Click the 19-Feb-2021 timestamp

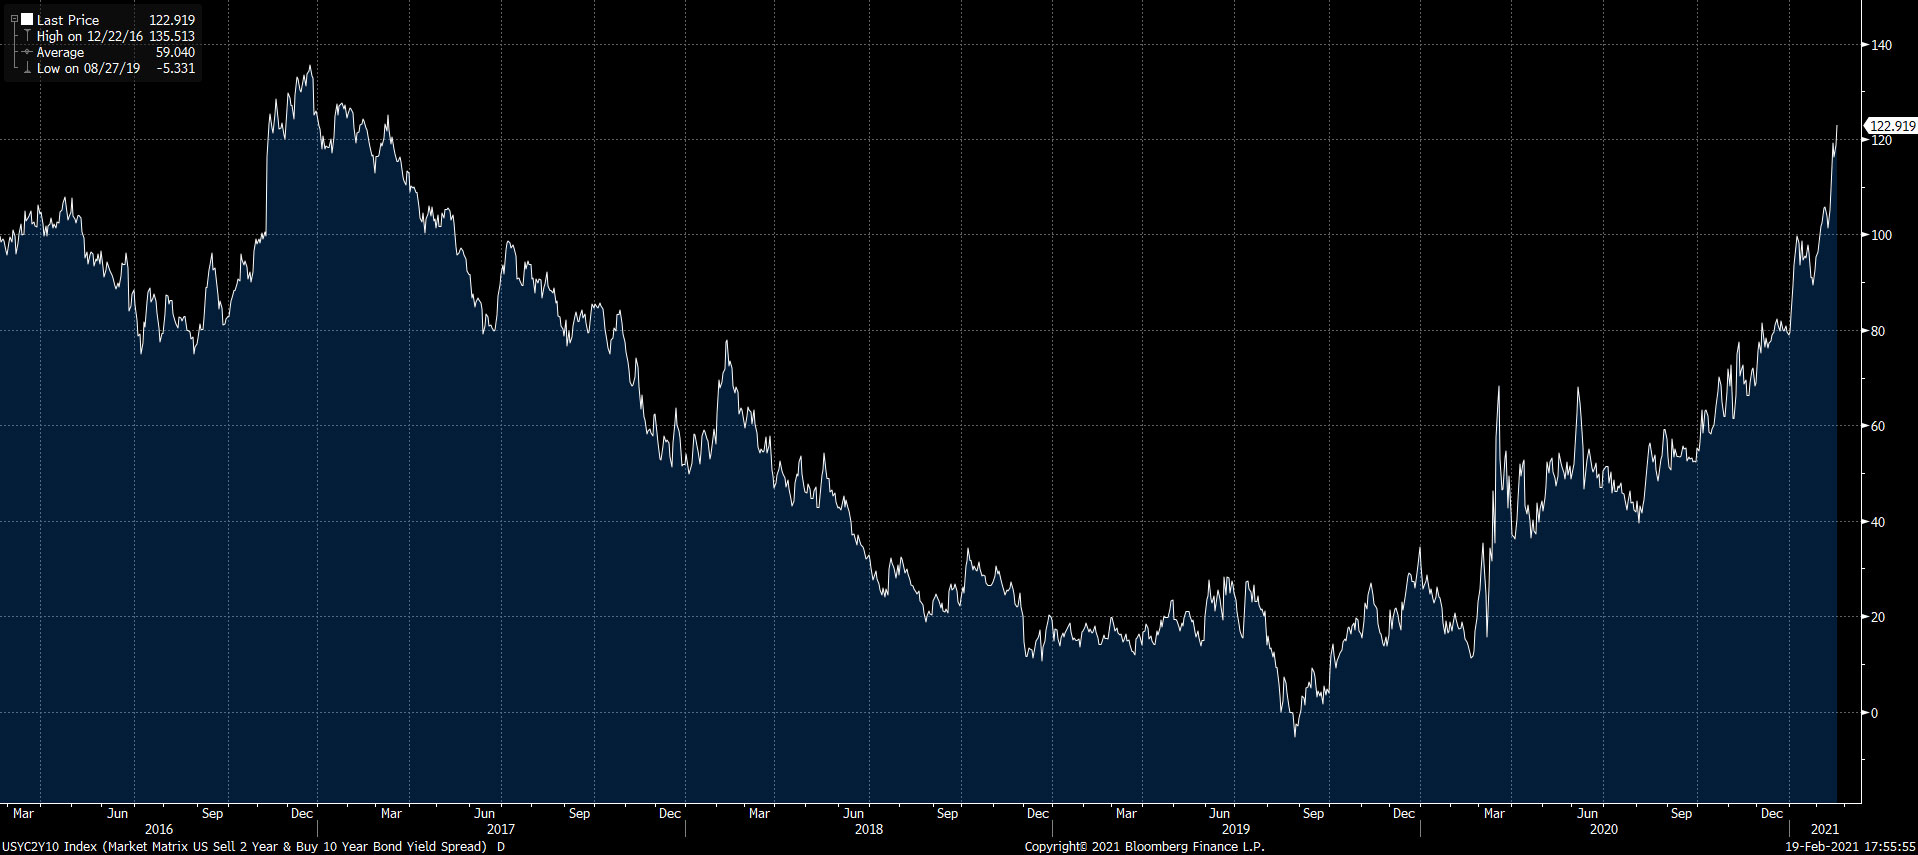1850,847
